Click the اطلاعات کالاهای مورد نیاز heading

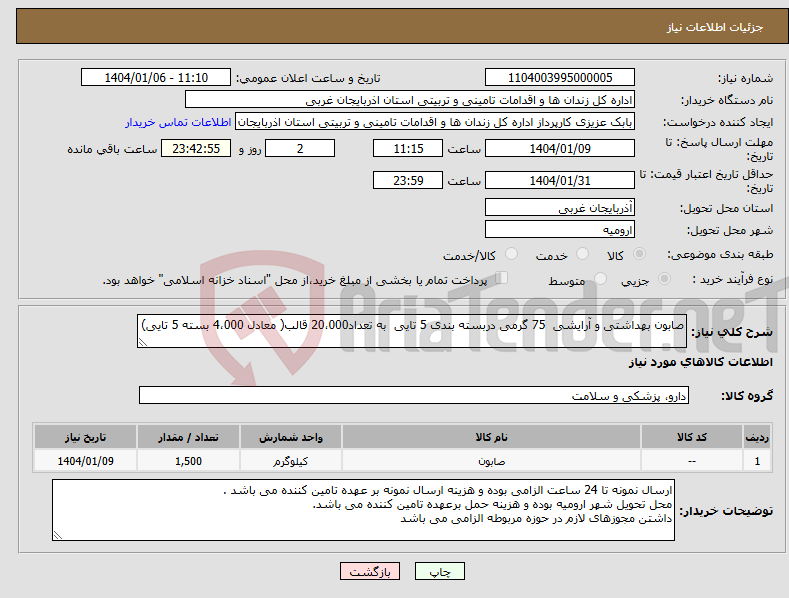point(700,362)
